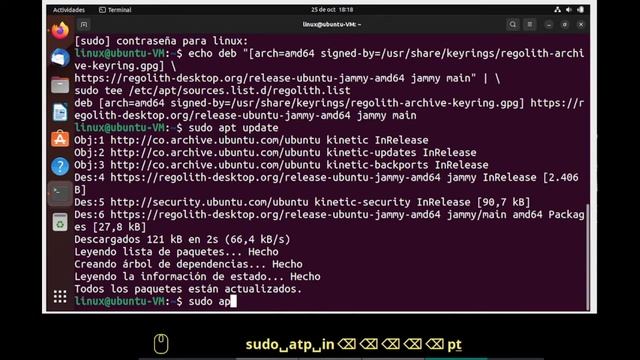Image resolution: width=640 pixels, height=360 pixels.
Task: Click the Des:5 kinetic-security InRelease line
Action: pos(302,202)
